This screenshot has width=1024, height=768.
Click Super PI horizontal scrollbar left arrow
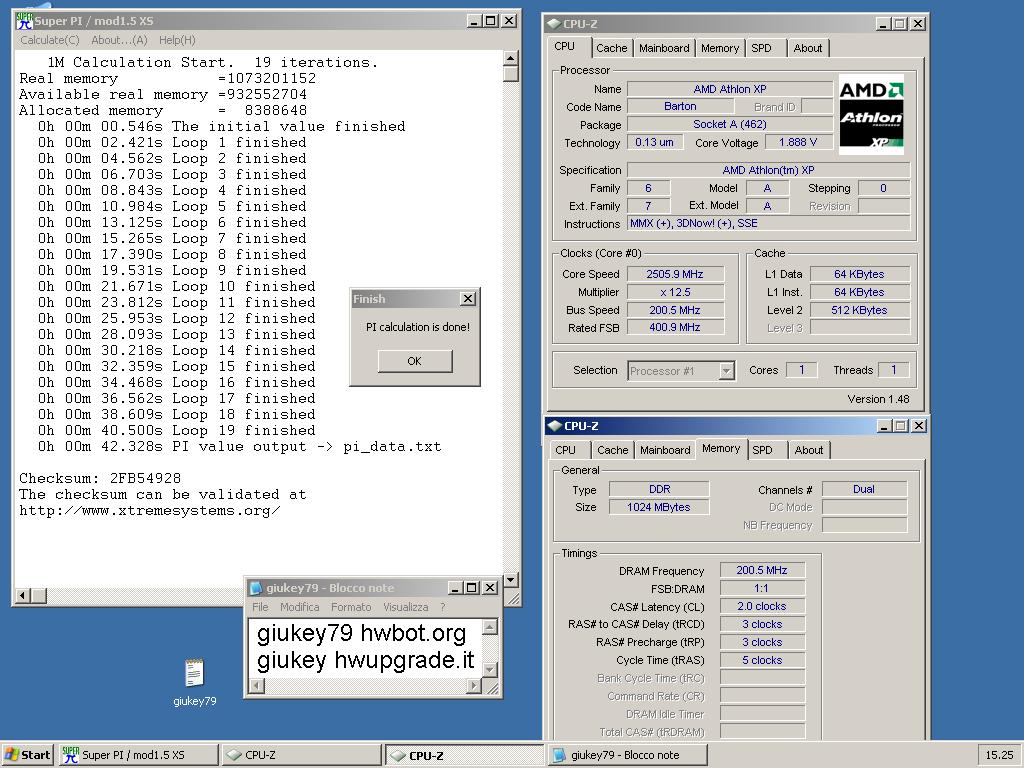pos(23,595)
